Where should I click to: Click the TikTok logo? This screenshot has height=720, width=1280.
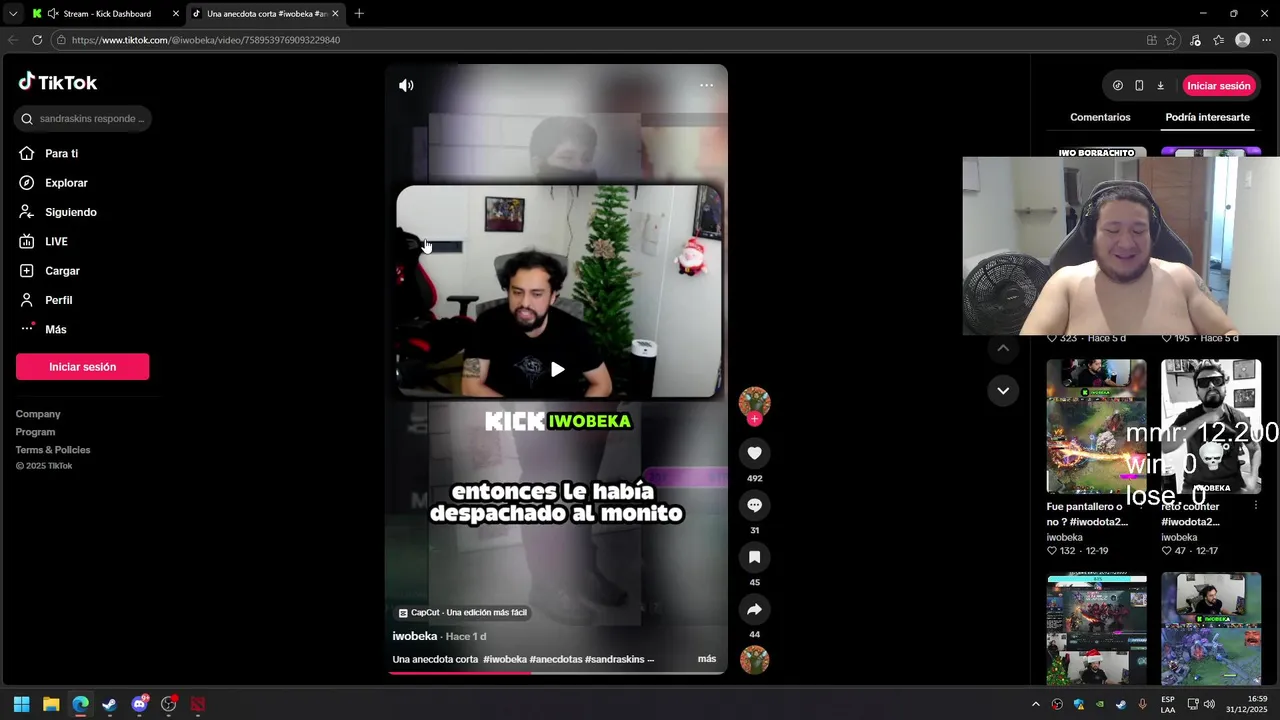pyautogui.click(x=58, y=82)
